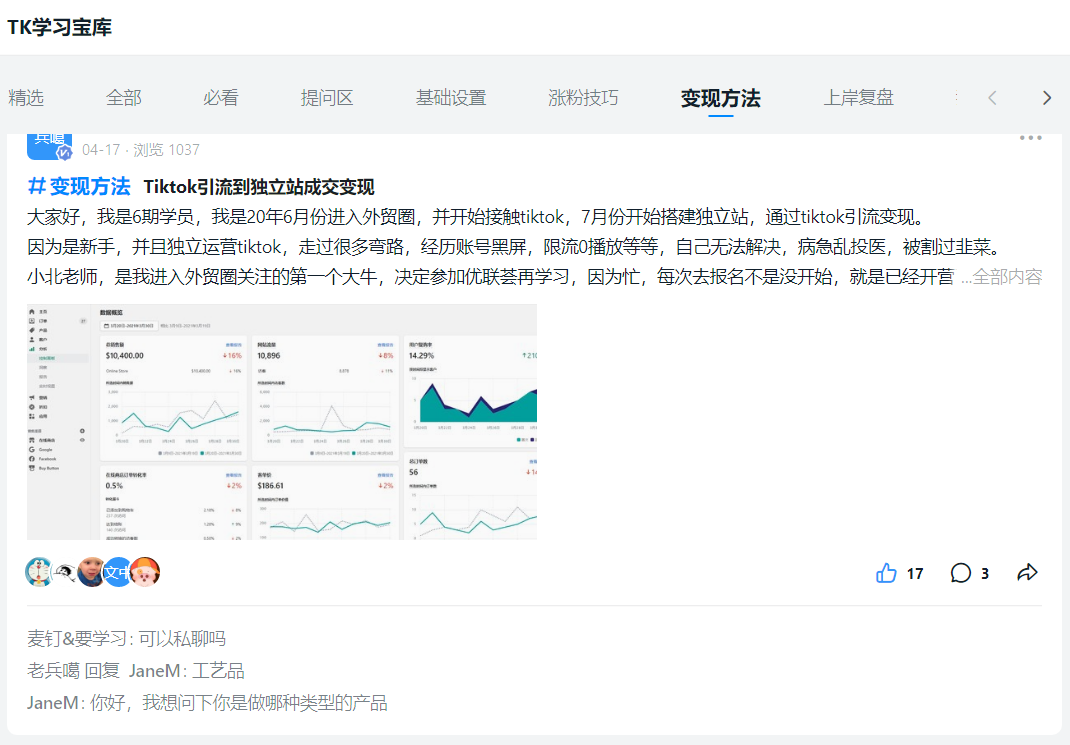Open post title Tiktok引流到独立站成交变现

[x=259, y=187]
